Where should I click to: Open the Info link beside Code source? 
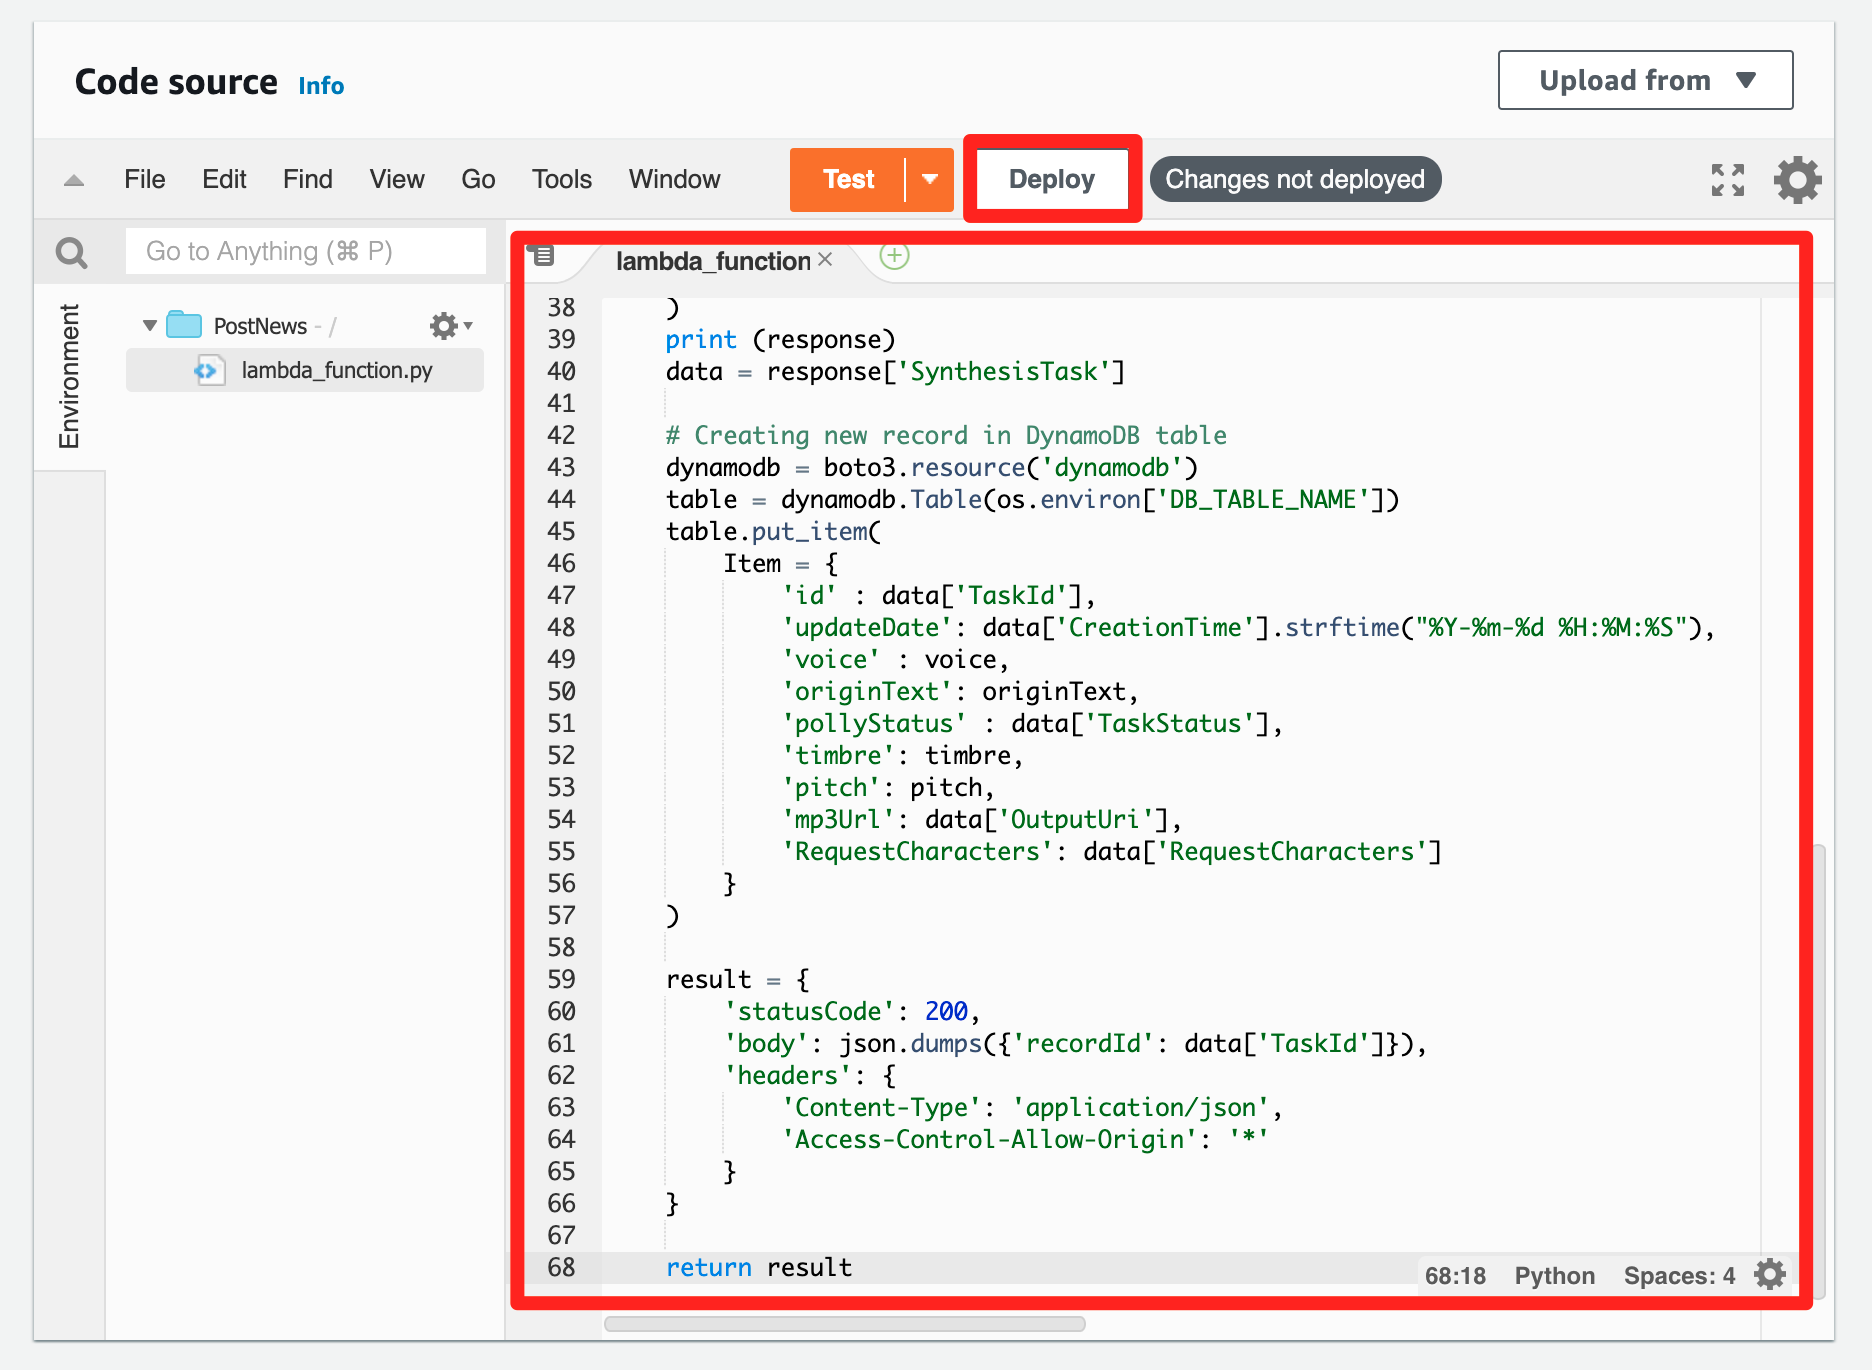321,86
